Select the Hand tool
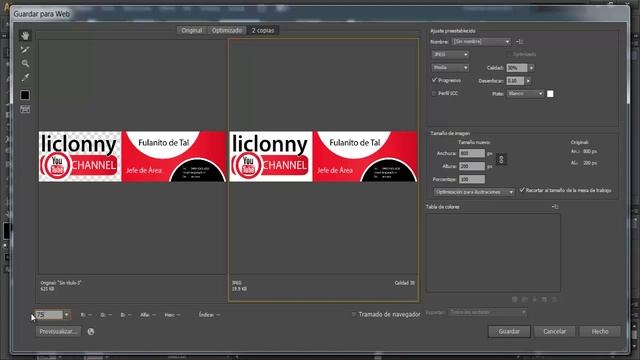 pyautogui.click(x=25, y=36)
